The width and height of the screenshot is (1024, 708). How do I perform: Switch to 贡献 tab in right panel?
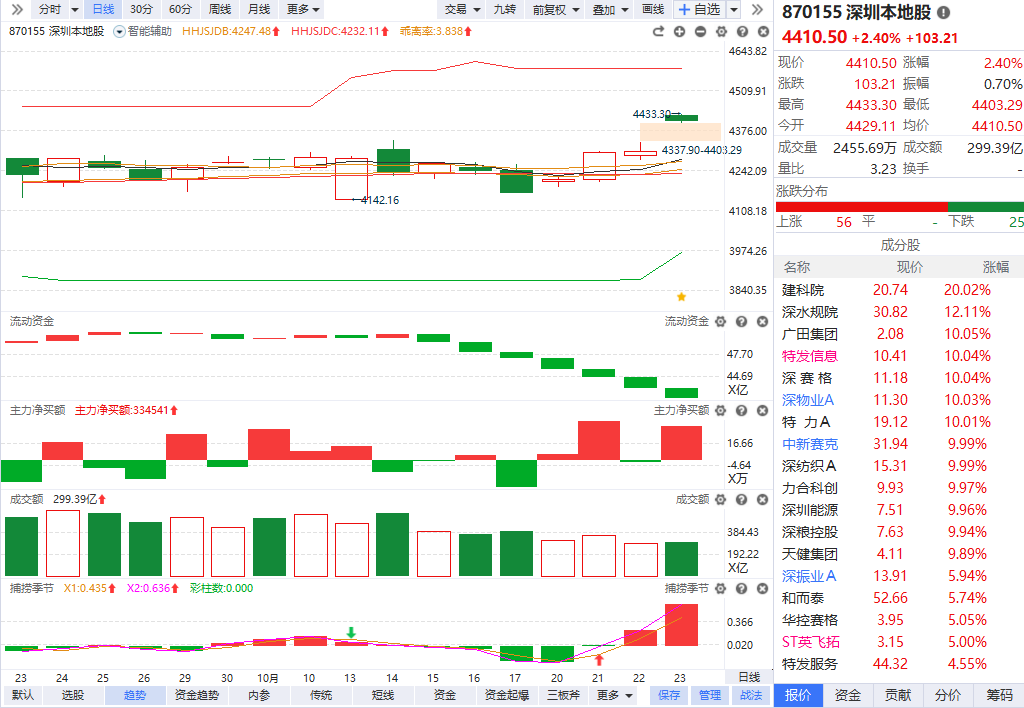pos(898,695)
